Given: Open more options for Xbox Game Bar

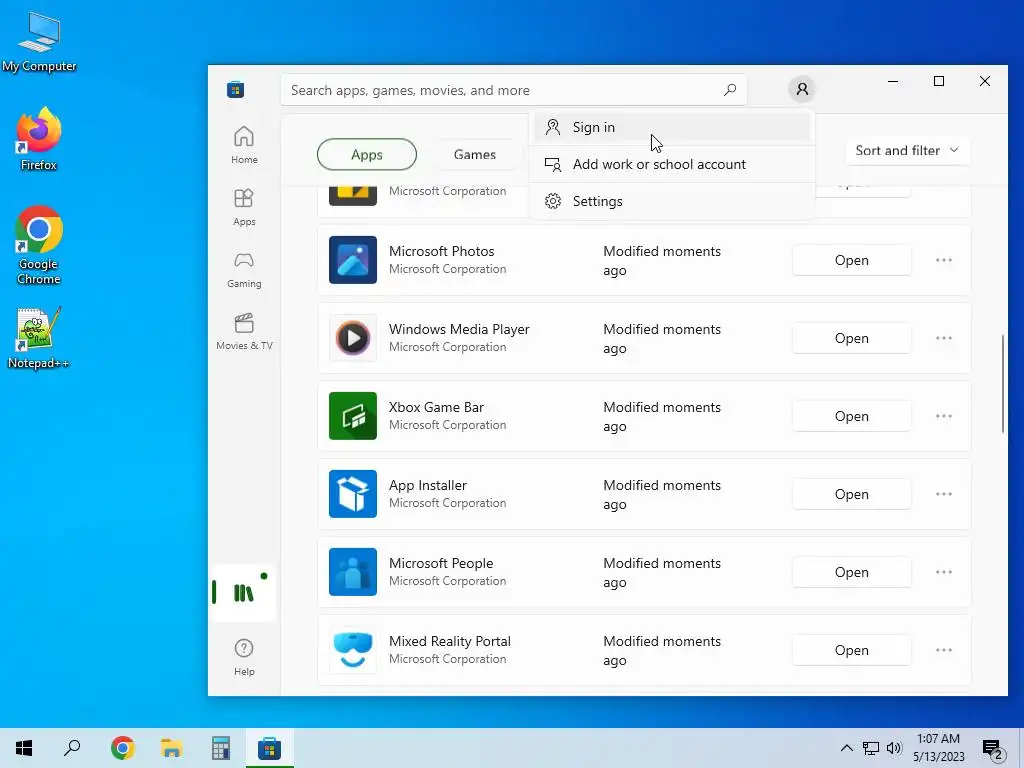Looking at the screenshot, I should [944, 416].
